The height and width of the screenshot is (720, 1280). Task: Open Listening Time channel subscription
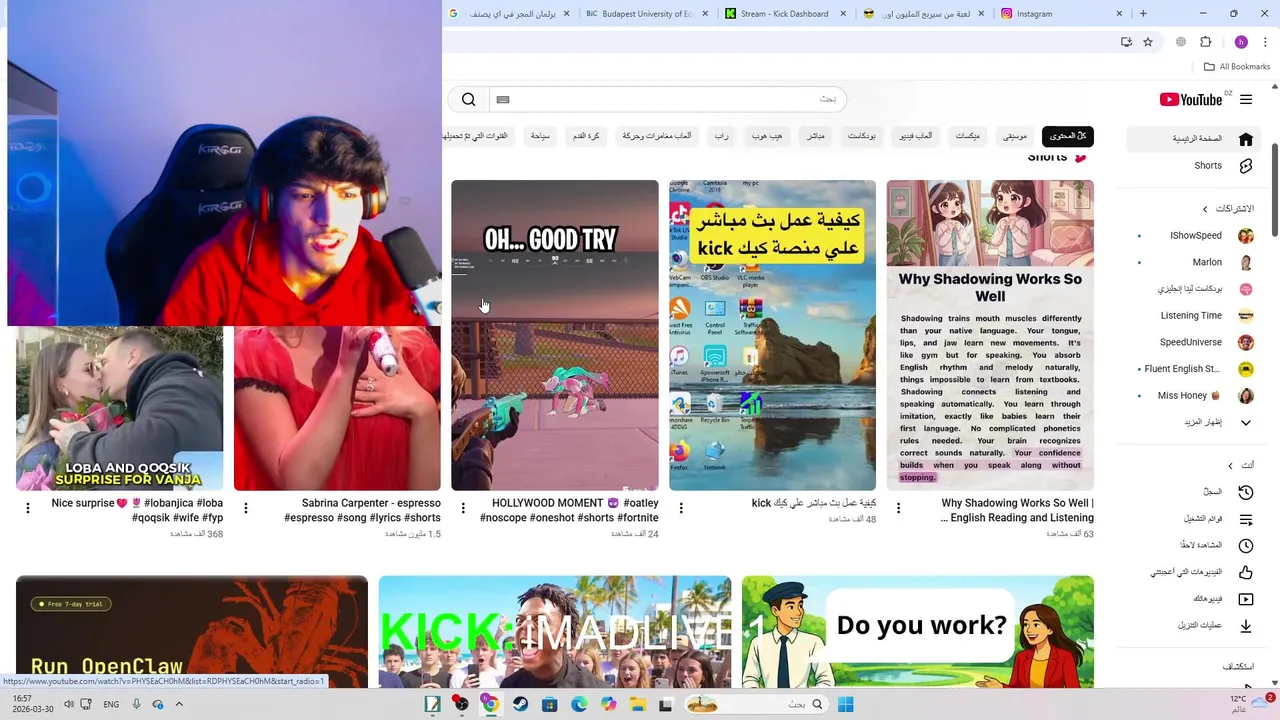pos(1190,316)
